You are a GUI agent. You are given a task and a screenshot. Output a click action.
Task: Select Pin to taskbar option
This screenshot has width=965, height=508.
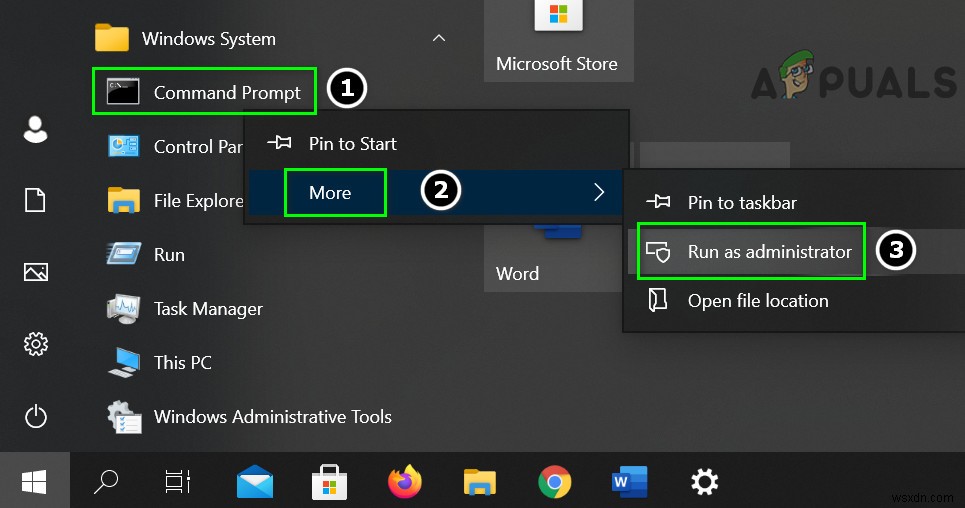(741, 203)
